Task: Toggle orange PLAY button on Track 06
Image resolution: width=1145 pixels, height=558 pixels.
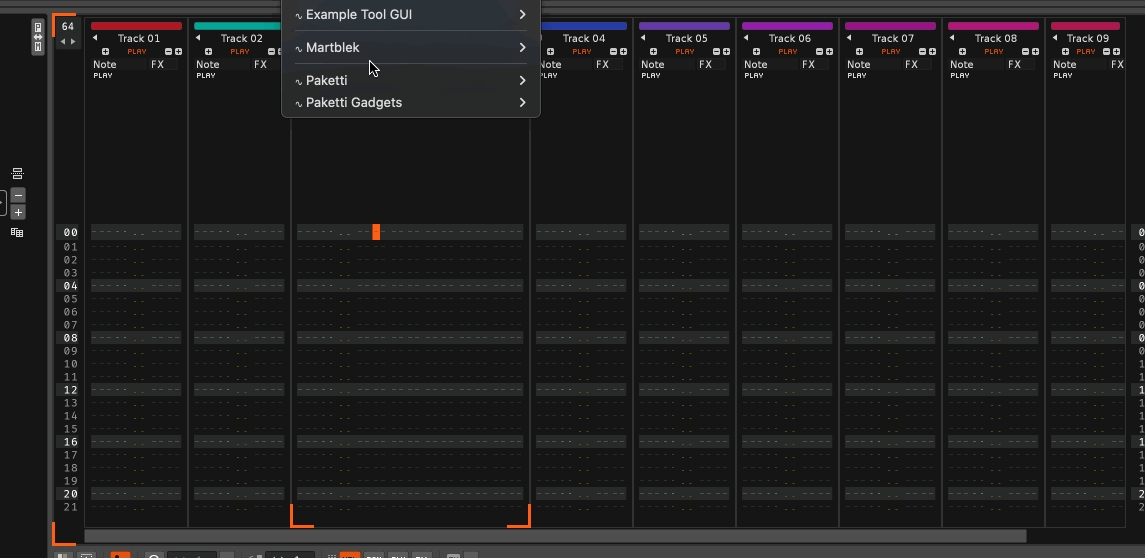Action: pyautogui.click(x=788, y=51)
